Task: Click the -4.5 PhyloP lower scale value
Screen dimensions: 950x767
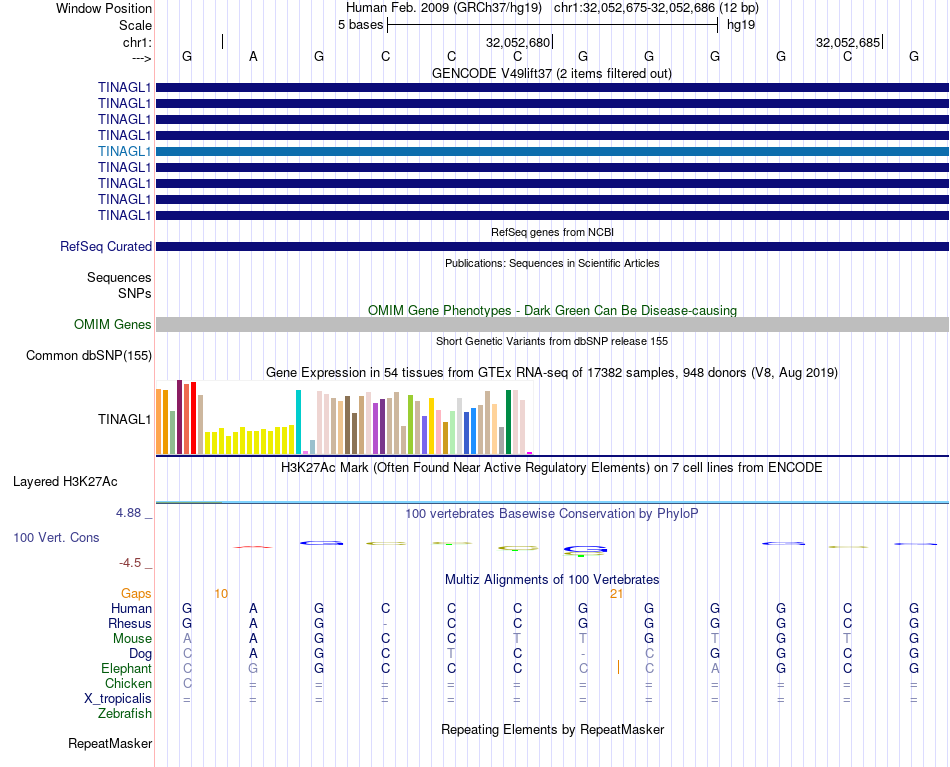Action: coord(130,563)
